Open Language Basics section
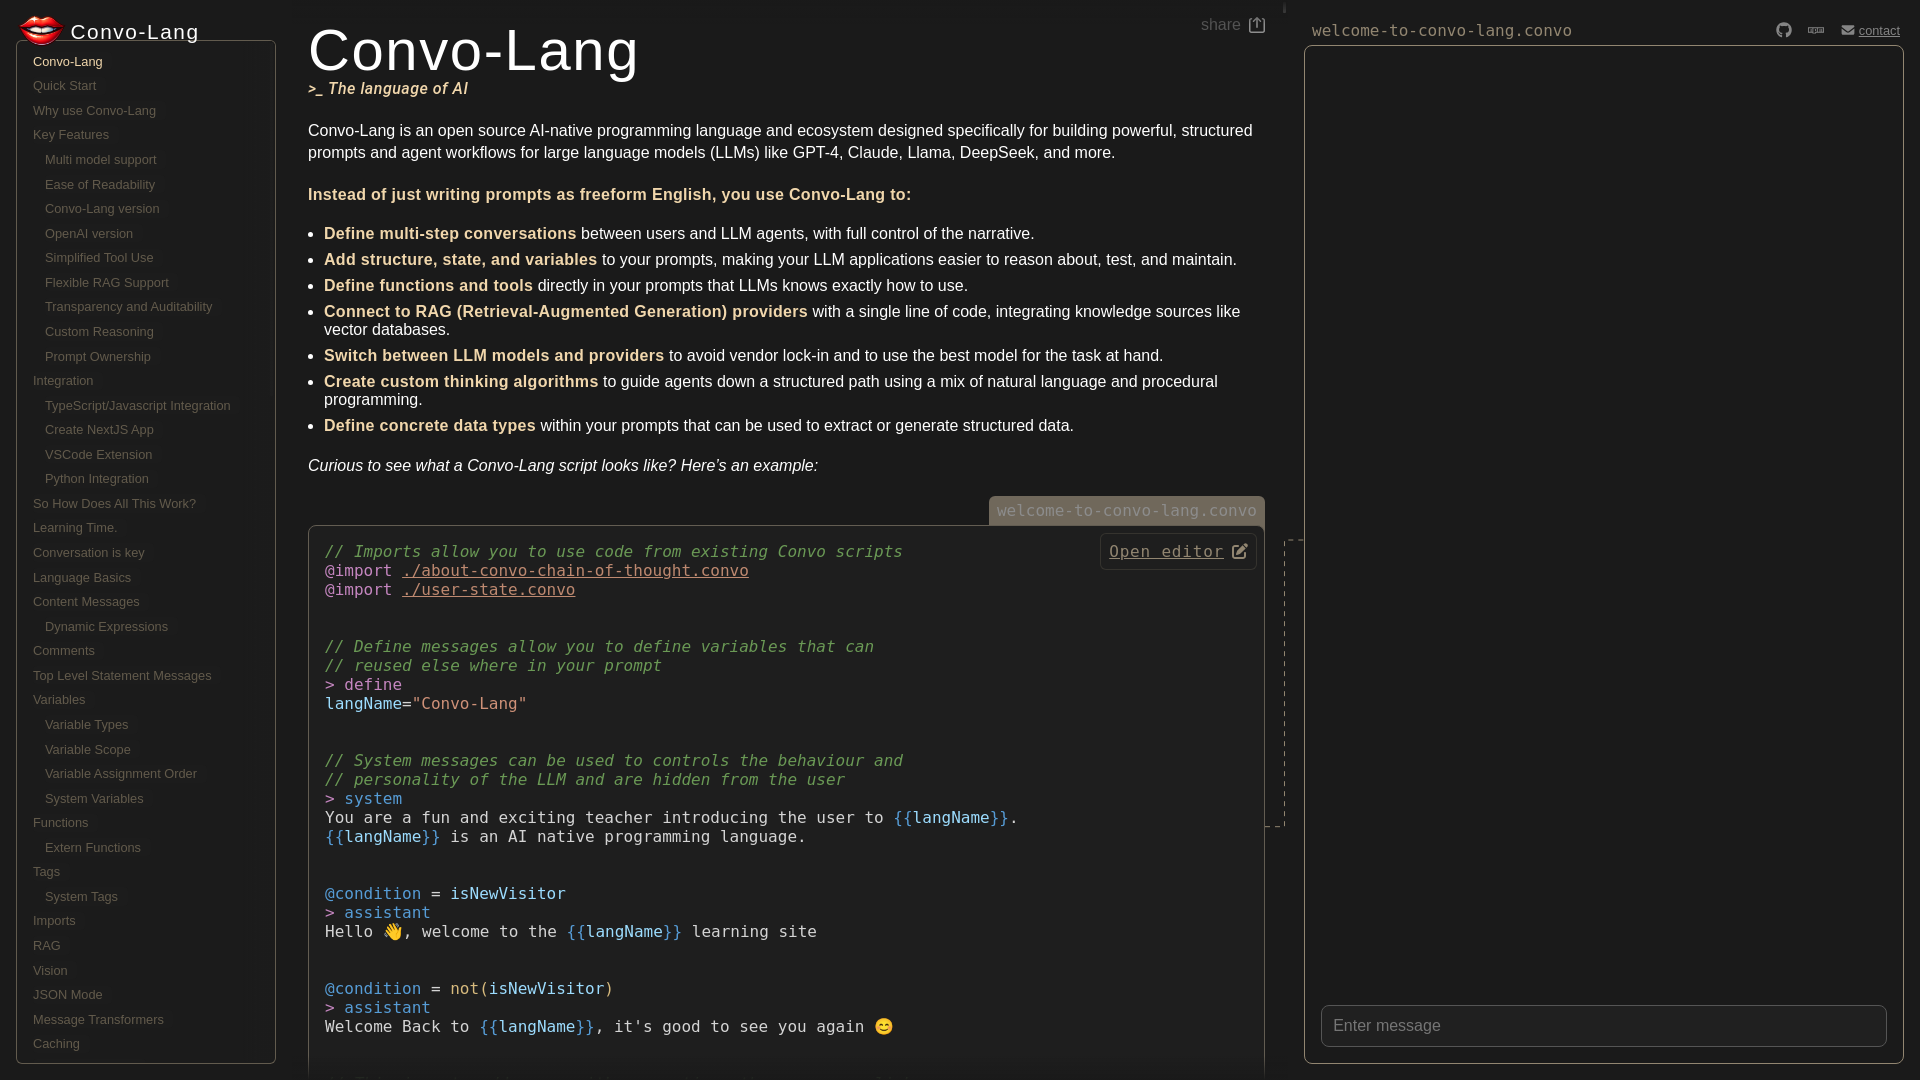This screenshot has width=1920, height=1080. click(x=82, y=578)
